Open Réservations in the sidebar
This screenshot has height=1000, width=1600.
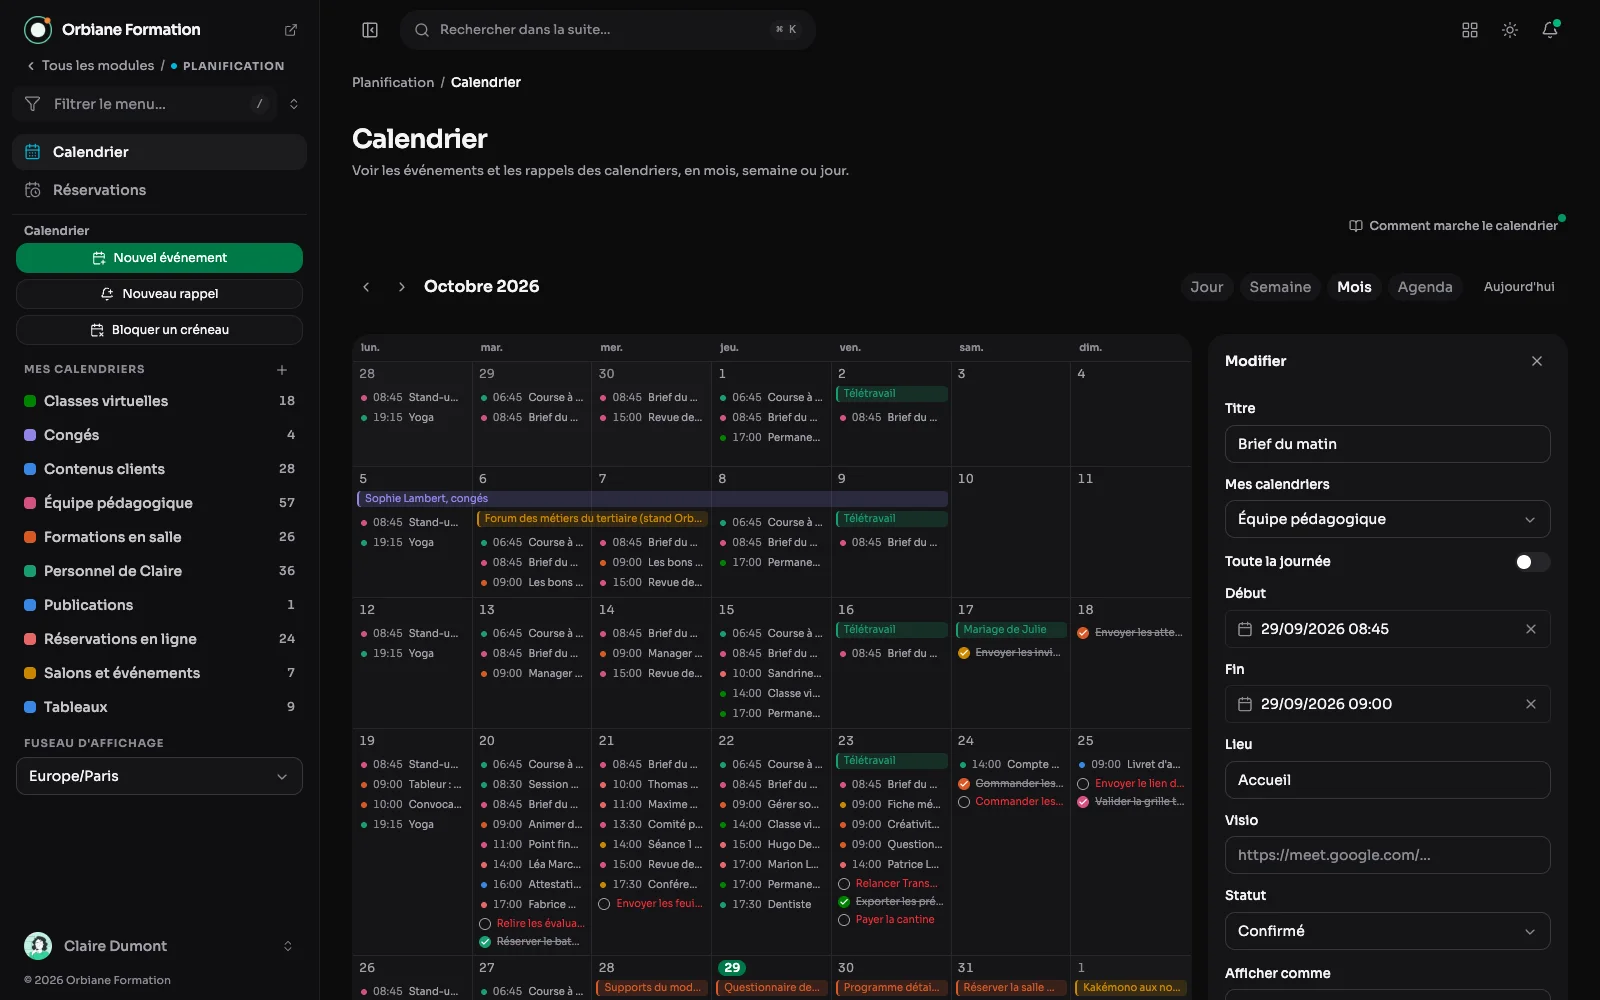coord(160,190)
